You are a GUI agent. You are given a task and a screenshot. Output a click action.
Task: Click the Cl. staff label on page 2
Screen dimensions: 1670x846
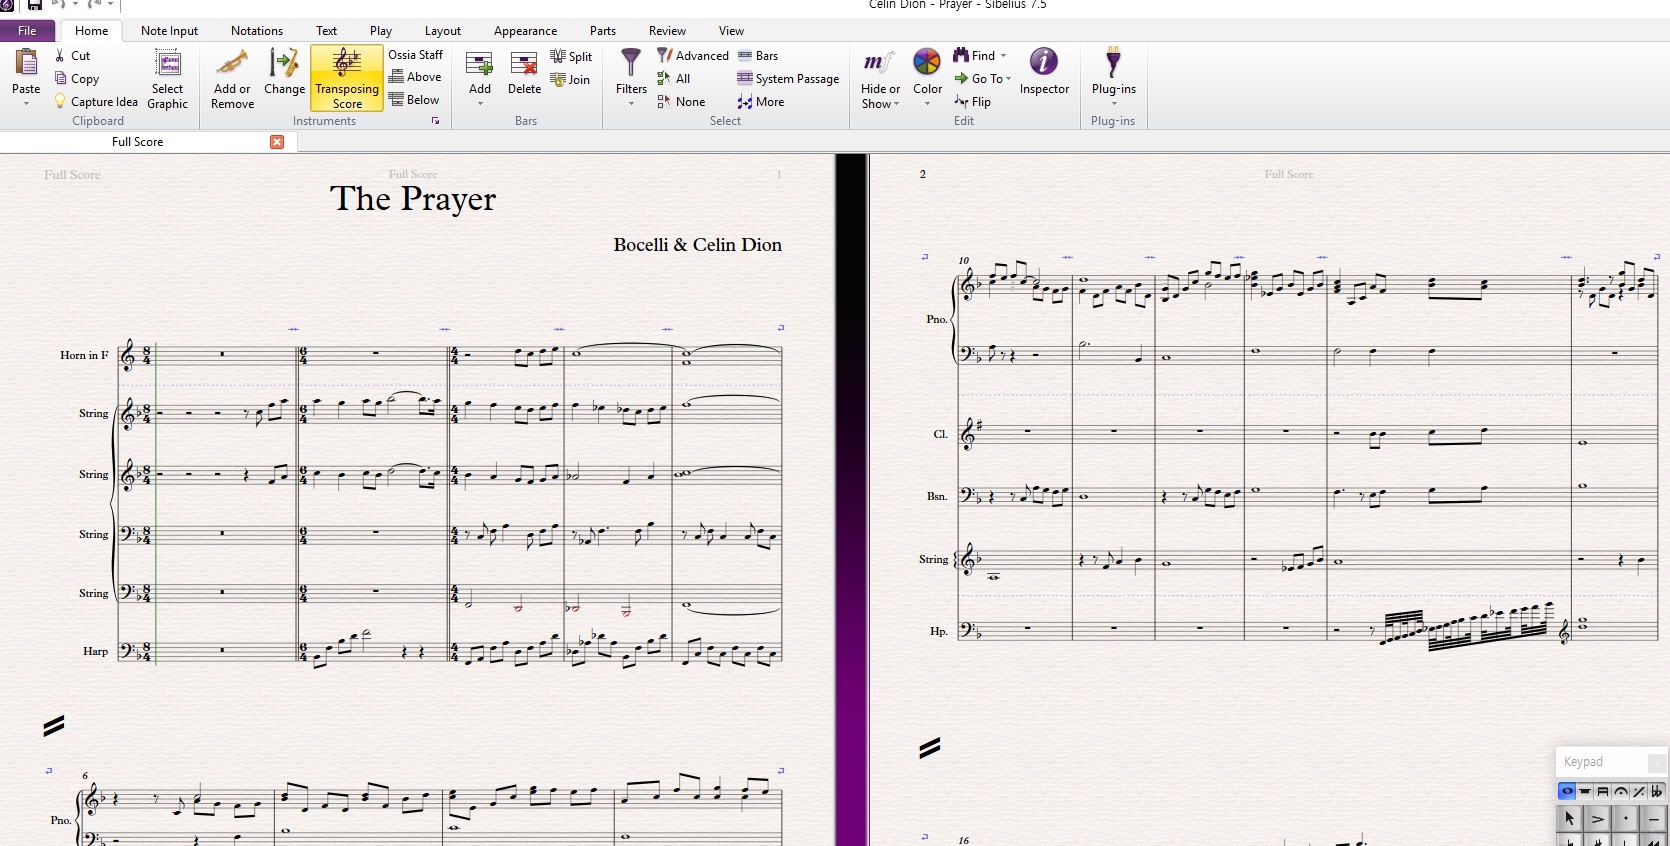(940, 434)
